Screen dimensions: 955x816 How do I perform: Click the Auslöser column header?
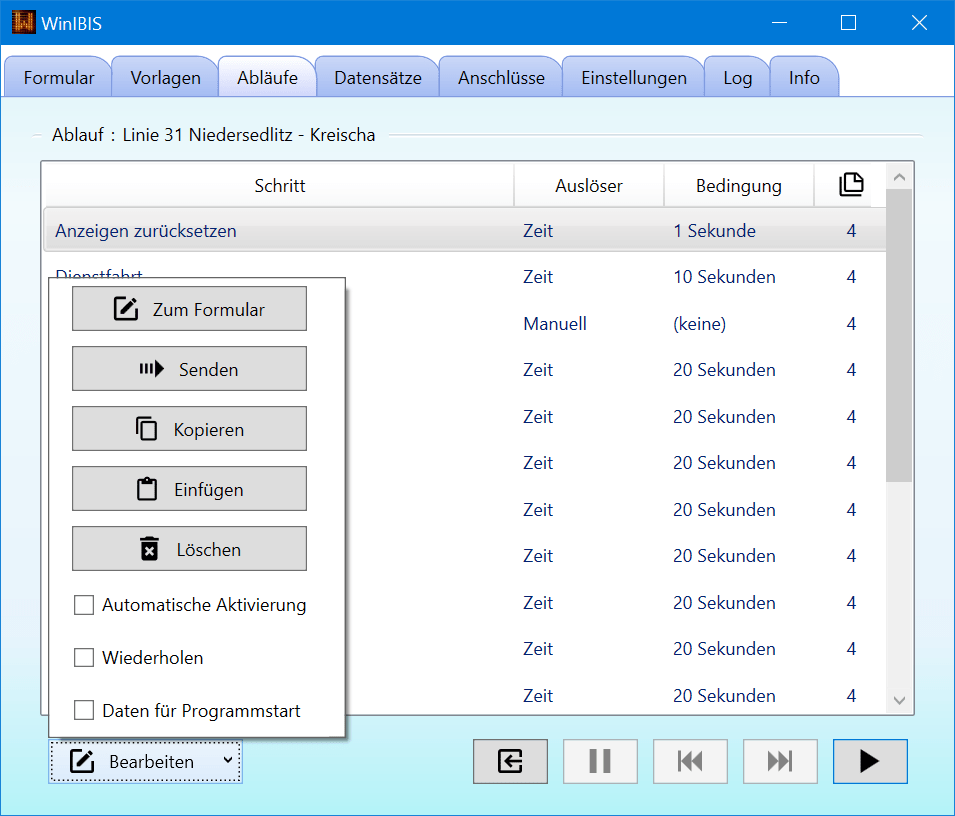pos(588,185)
